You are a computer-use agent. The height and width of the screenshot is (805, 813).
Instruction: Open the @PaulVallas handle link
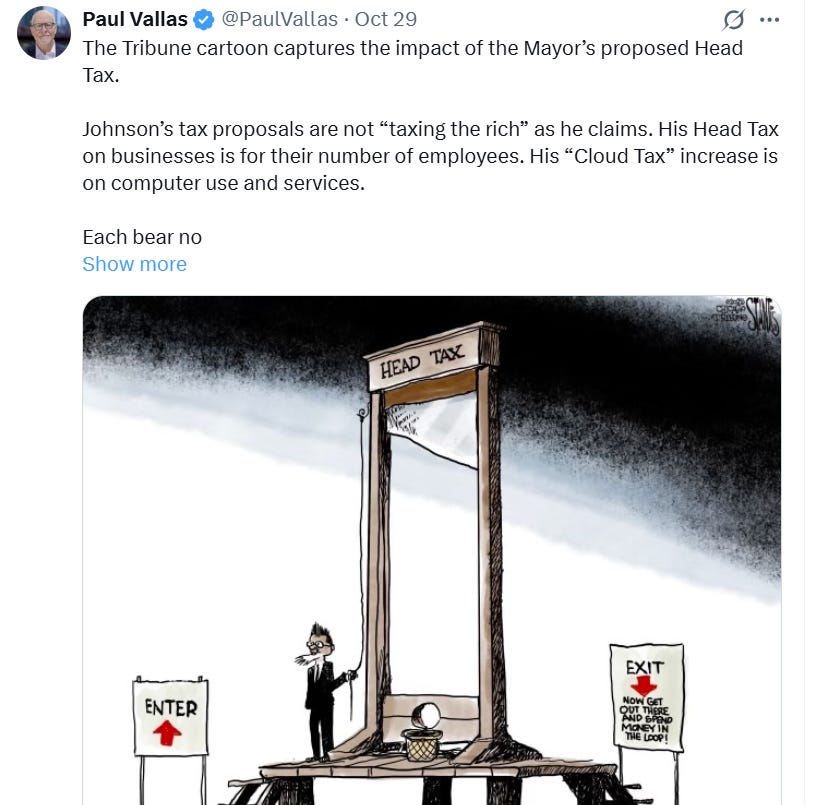pos(279,20)
